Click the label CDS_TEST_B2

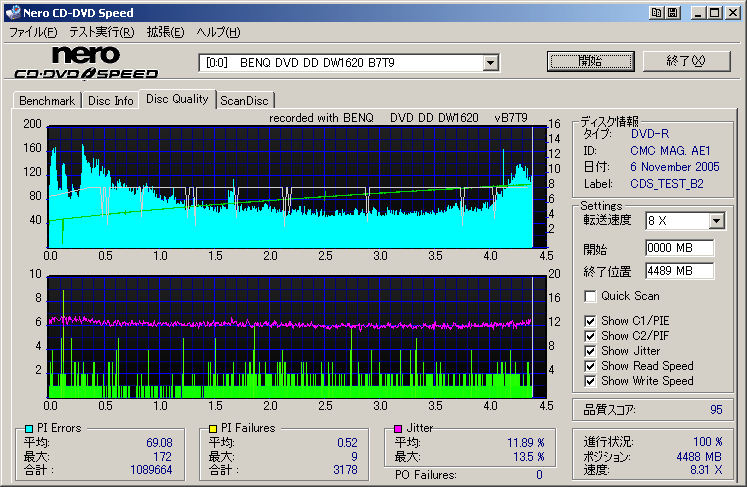click(667, 184)
